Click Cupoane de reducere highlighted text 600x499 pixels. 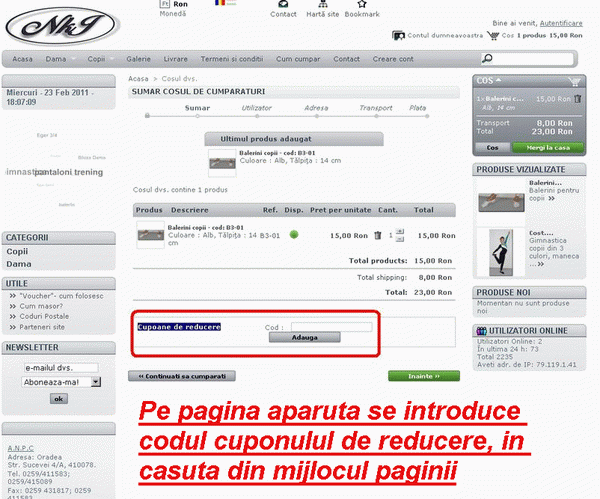[x=179, y=327]
